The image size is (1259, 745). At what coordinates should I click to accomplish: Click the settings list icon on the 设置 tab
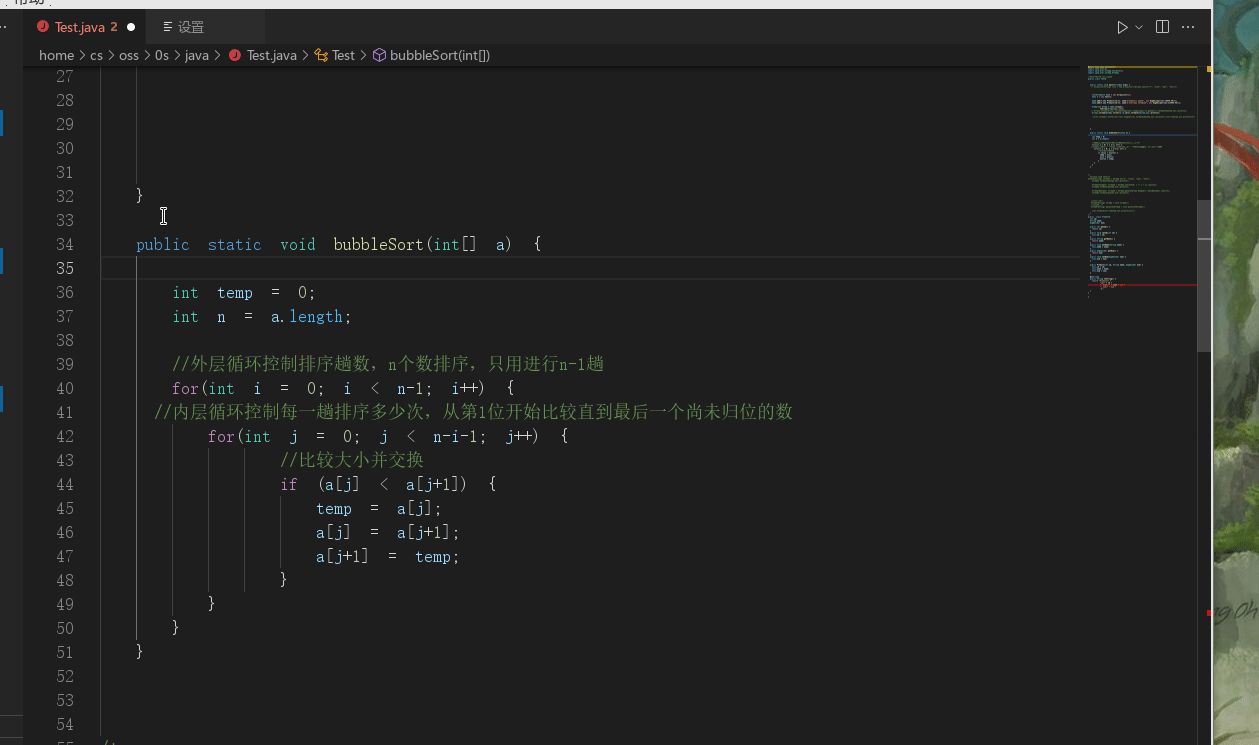[x=166, y=28]
